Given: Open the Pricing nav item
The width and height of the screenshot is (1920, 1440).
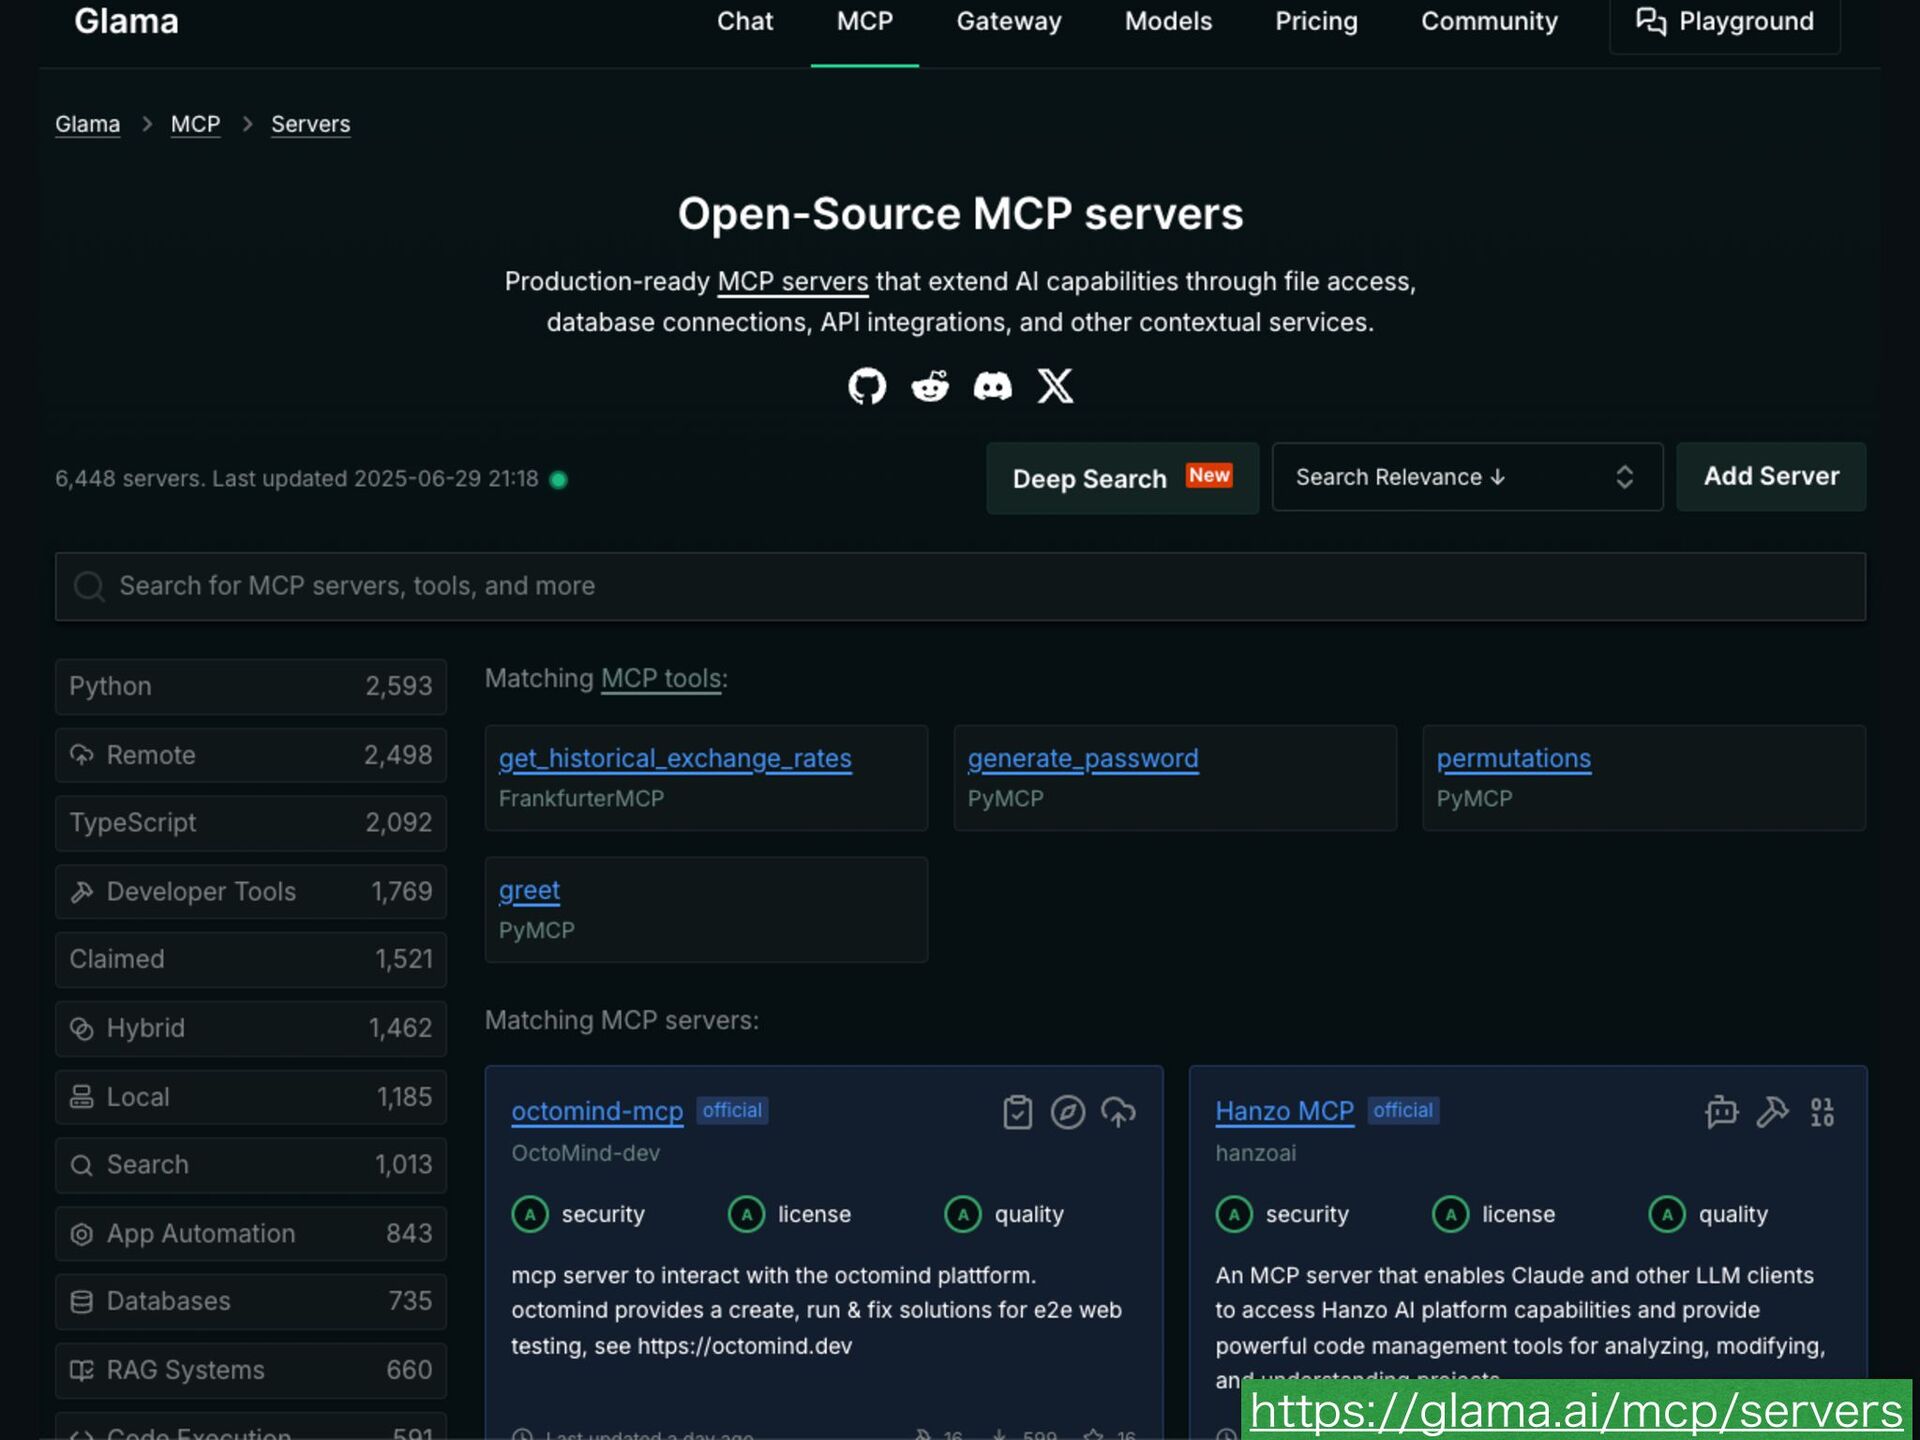Looking at the screenshot, I should click(1316, 21).
